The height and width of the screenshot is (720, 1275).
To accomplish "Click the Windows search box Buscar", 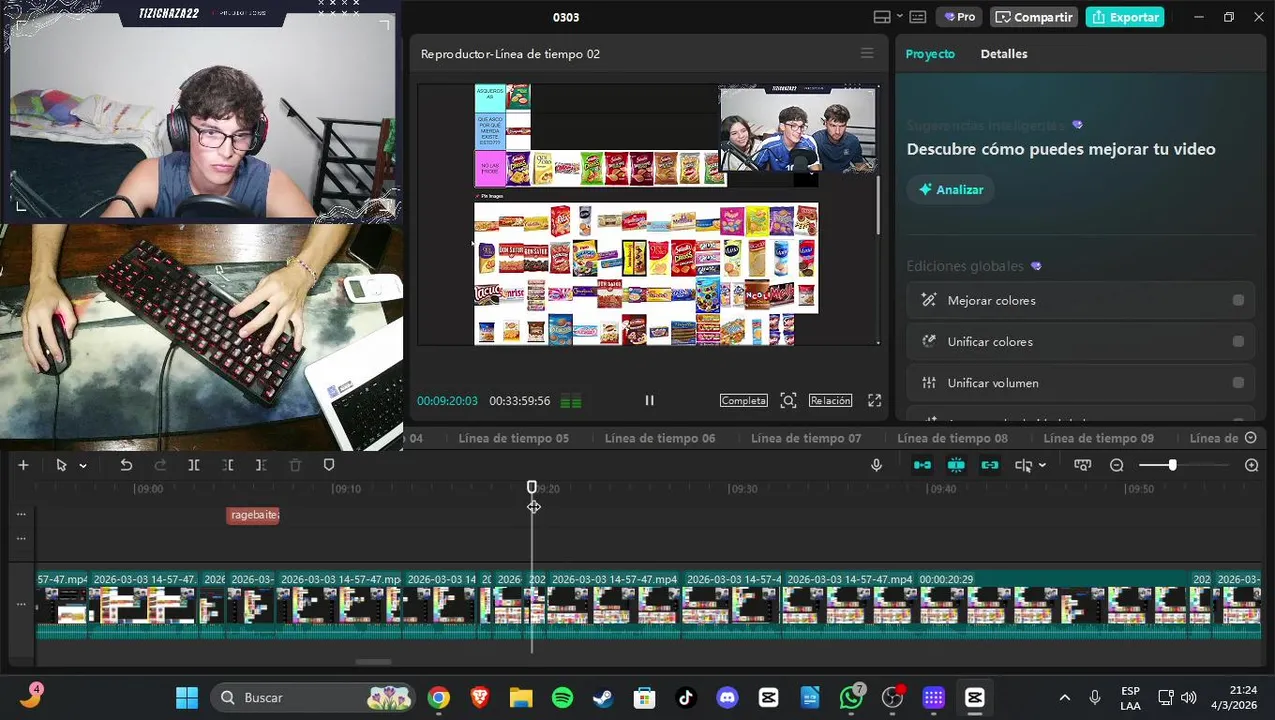I will click(313, 698).
